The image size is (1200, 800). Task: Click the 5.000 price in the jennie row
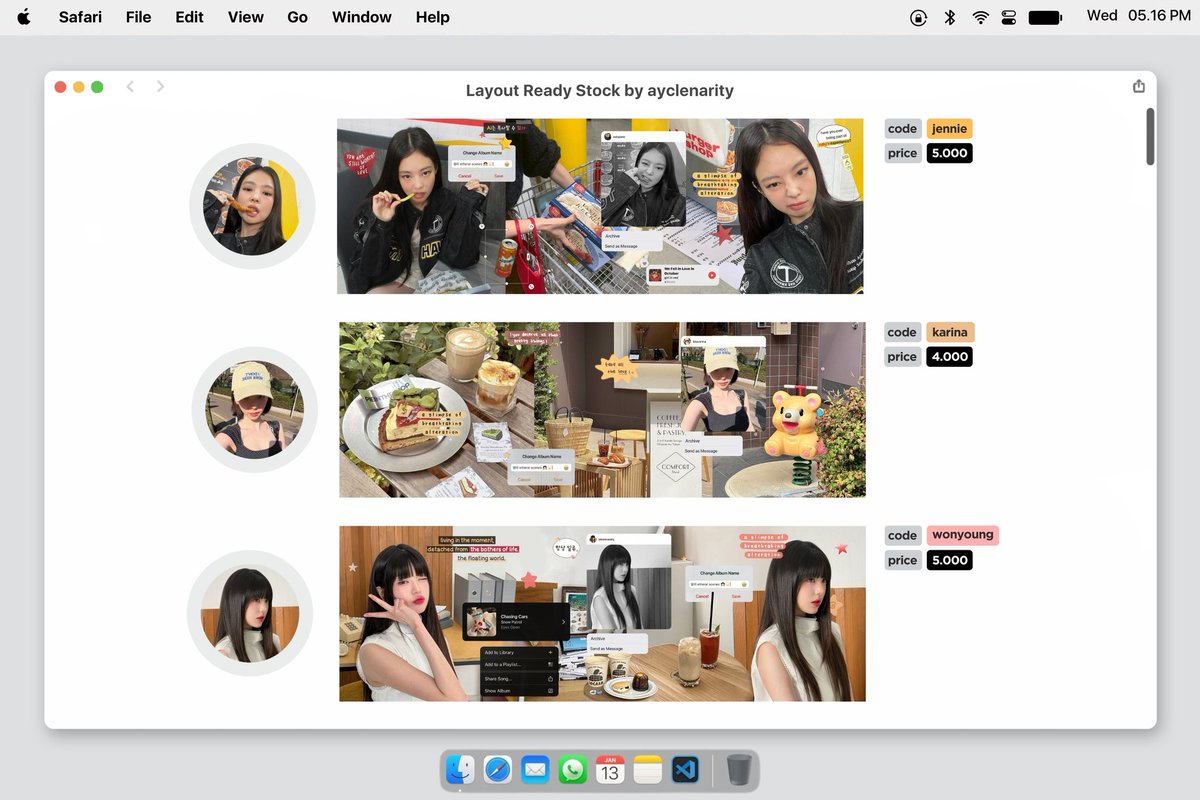949,153
